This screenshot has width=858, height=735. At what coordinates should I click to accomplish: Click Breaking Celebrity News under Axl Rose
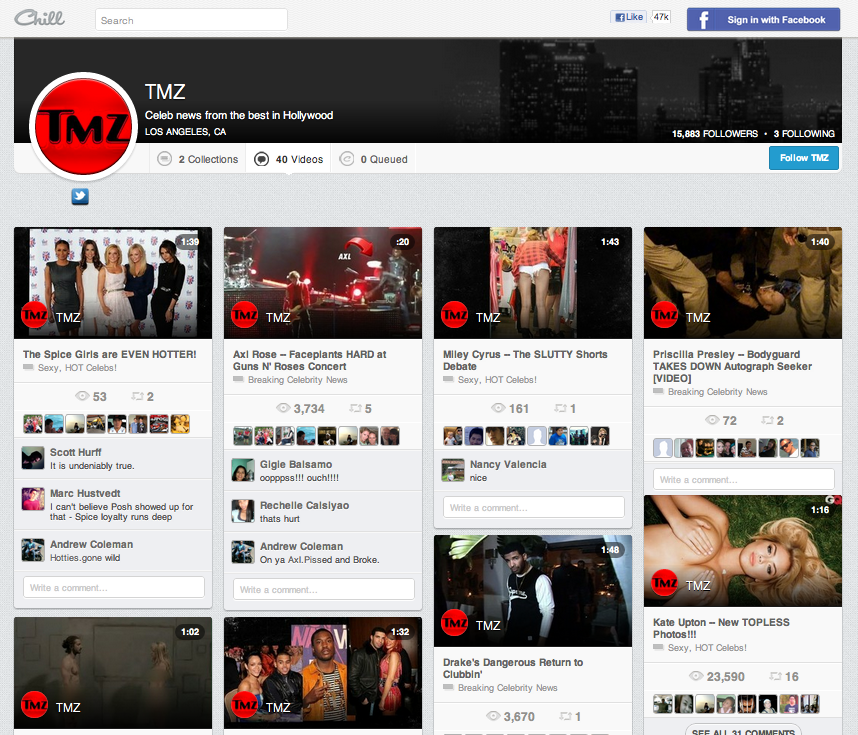pos(298,380)
